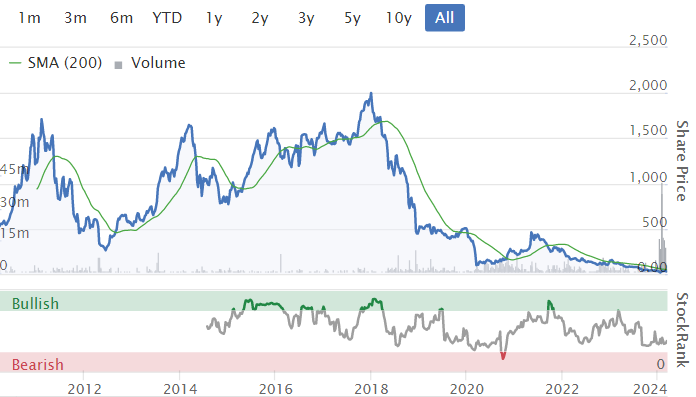Select the 1y time range

[214, 18]
